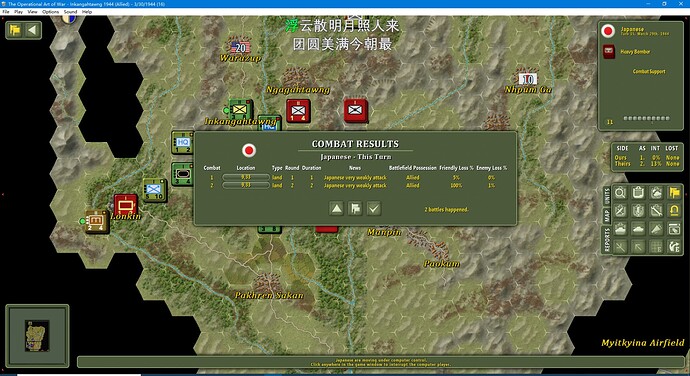Screen dimensions: 690x376
Task: Select the red Japanese unit near Ngagahtawng
Action: [x=298, y=111]
